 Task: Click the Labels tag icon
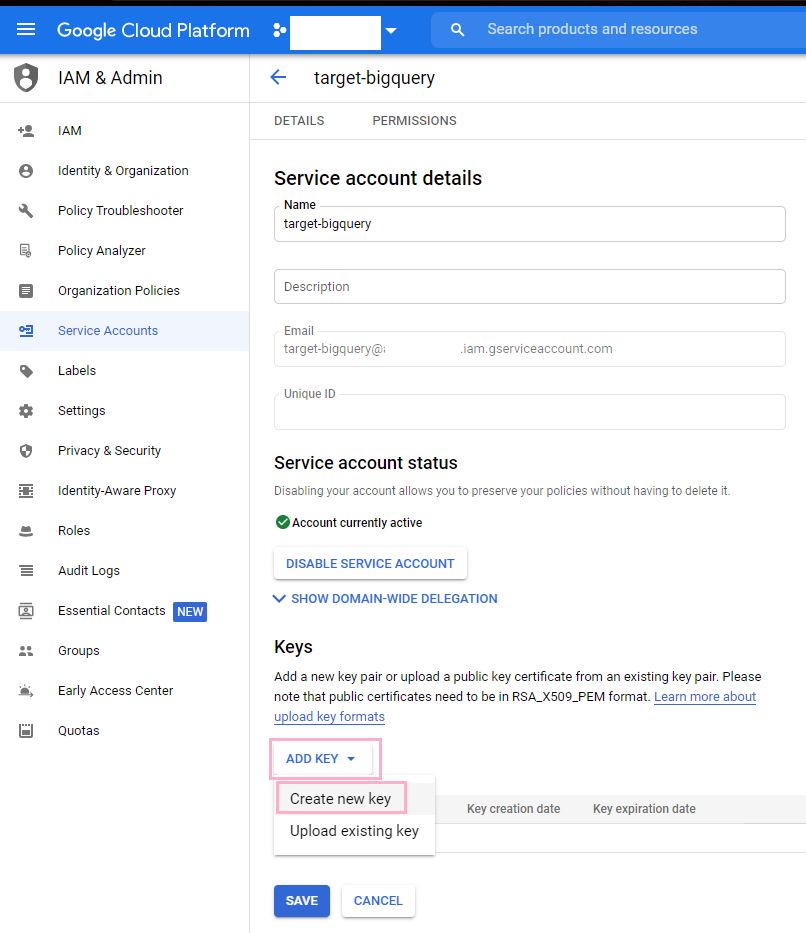[x=26, y=371]
